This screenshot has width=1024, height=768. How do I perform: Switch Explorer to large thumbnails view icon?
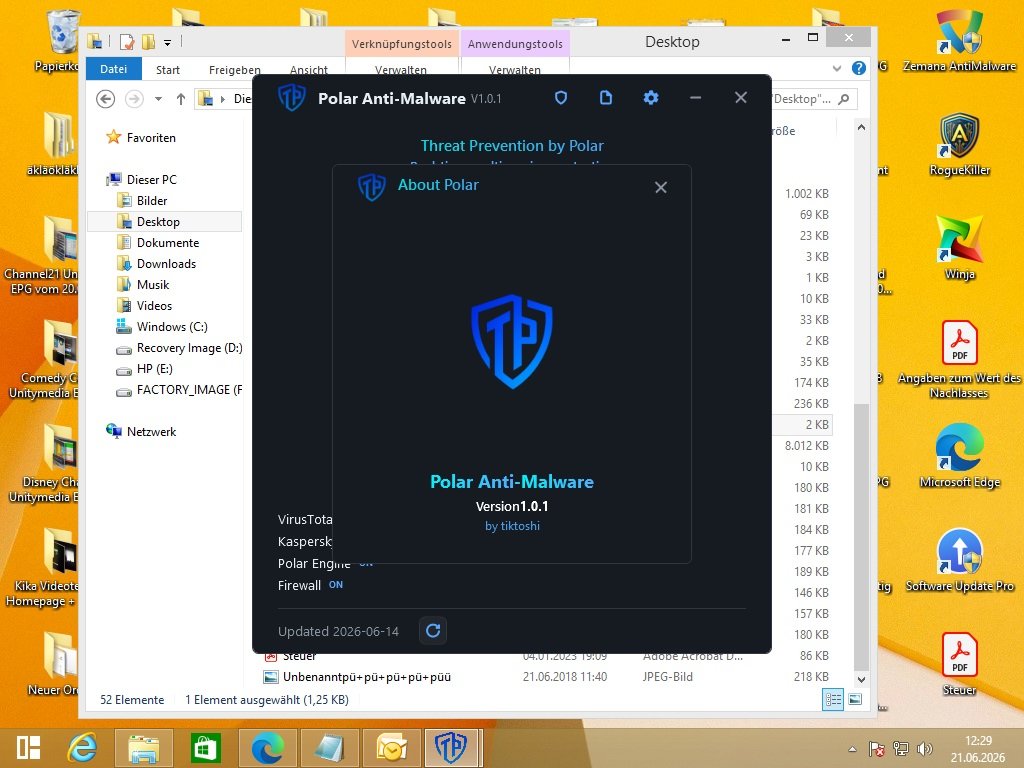(x=855, y=699)
